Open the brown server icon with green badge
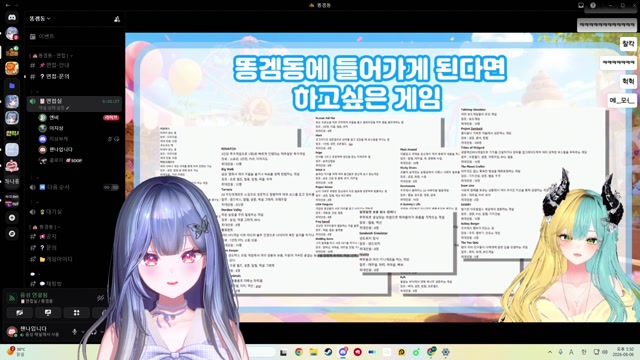The height and width of the screenshot is (360, 640). 12,51
